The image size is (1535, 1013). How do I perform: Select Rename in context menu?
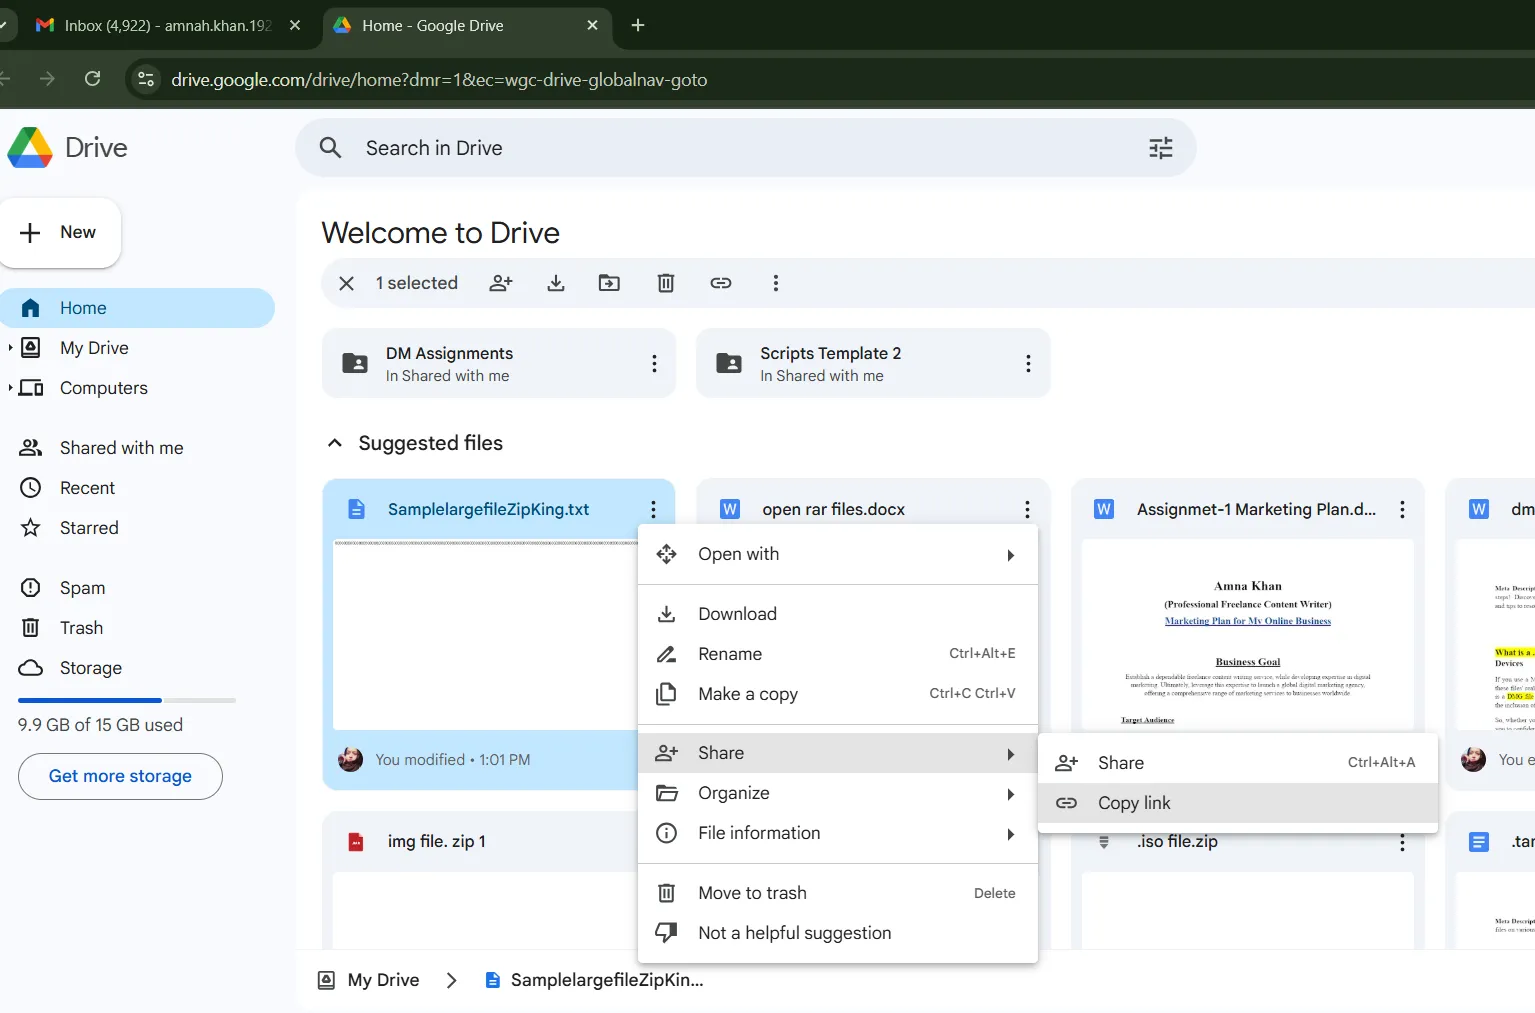838,654
